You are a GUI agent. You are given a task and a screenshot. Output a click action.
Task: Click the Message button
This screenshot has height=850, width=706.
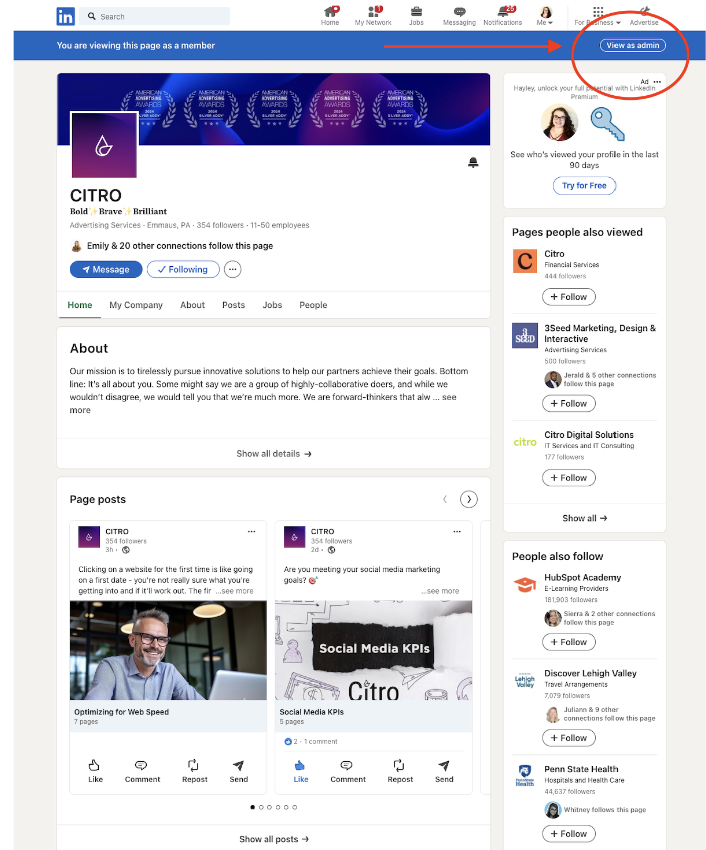click(x=106, y=269)
